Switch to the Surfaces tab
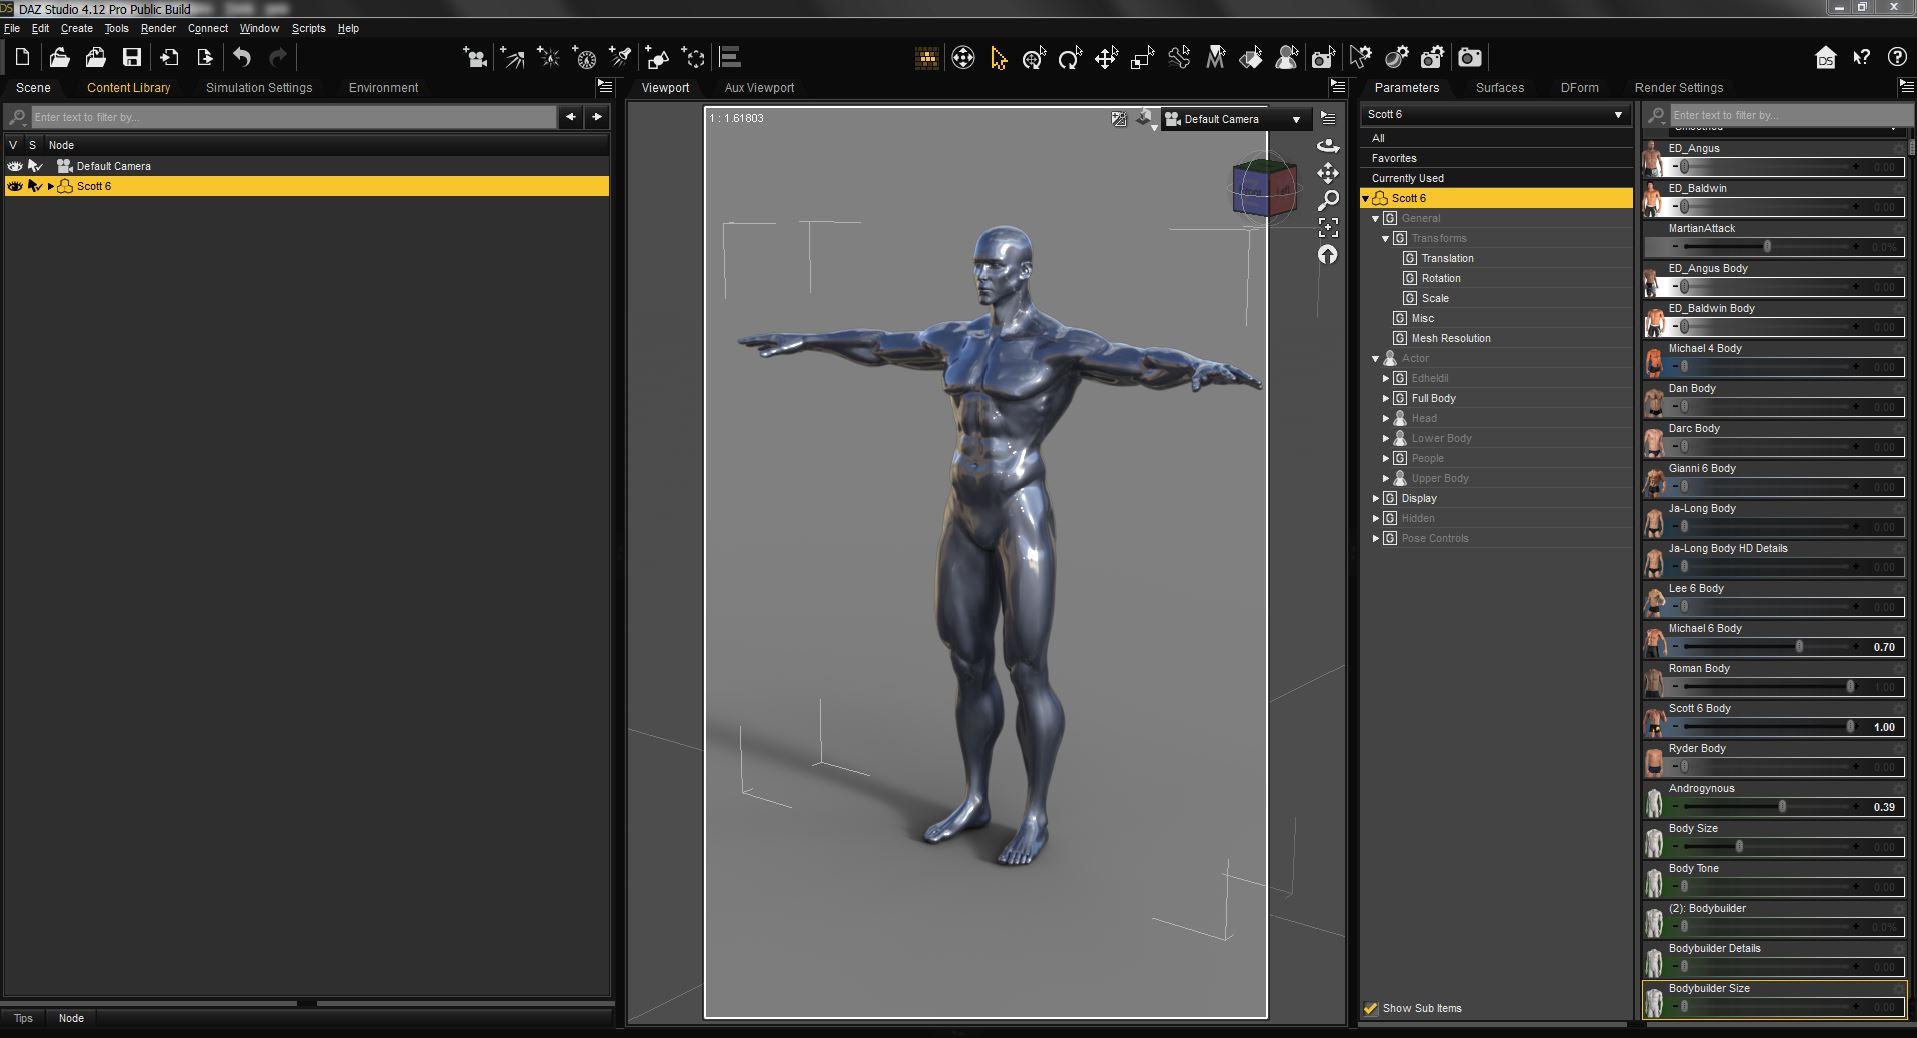The image size is (1917, 1038). tap(1499, 88)
